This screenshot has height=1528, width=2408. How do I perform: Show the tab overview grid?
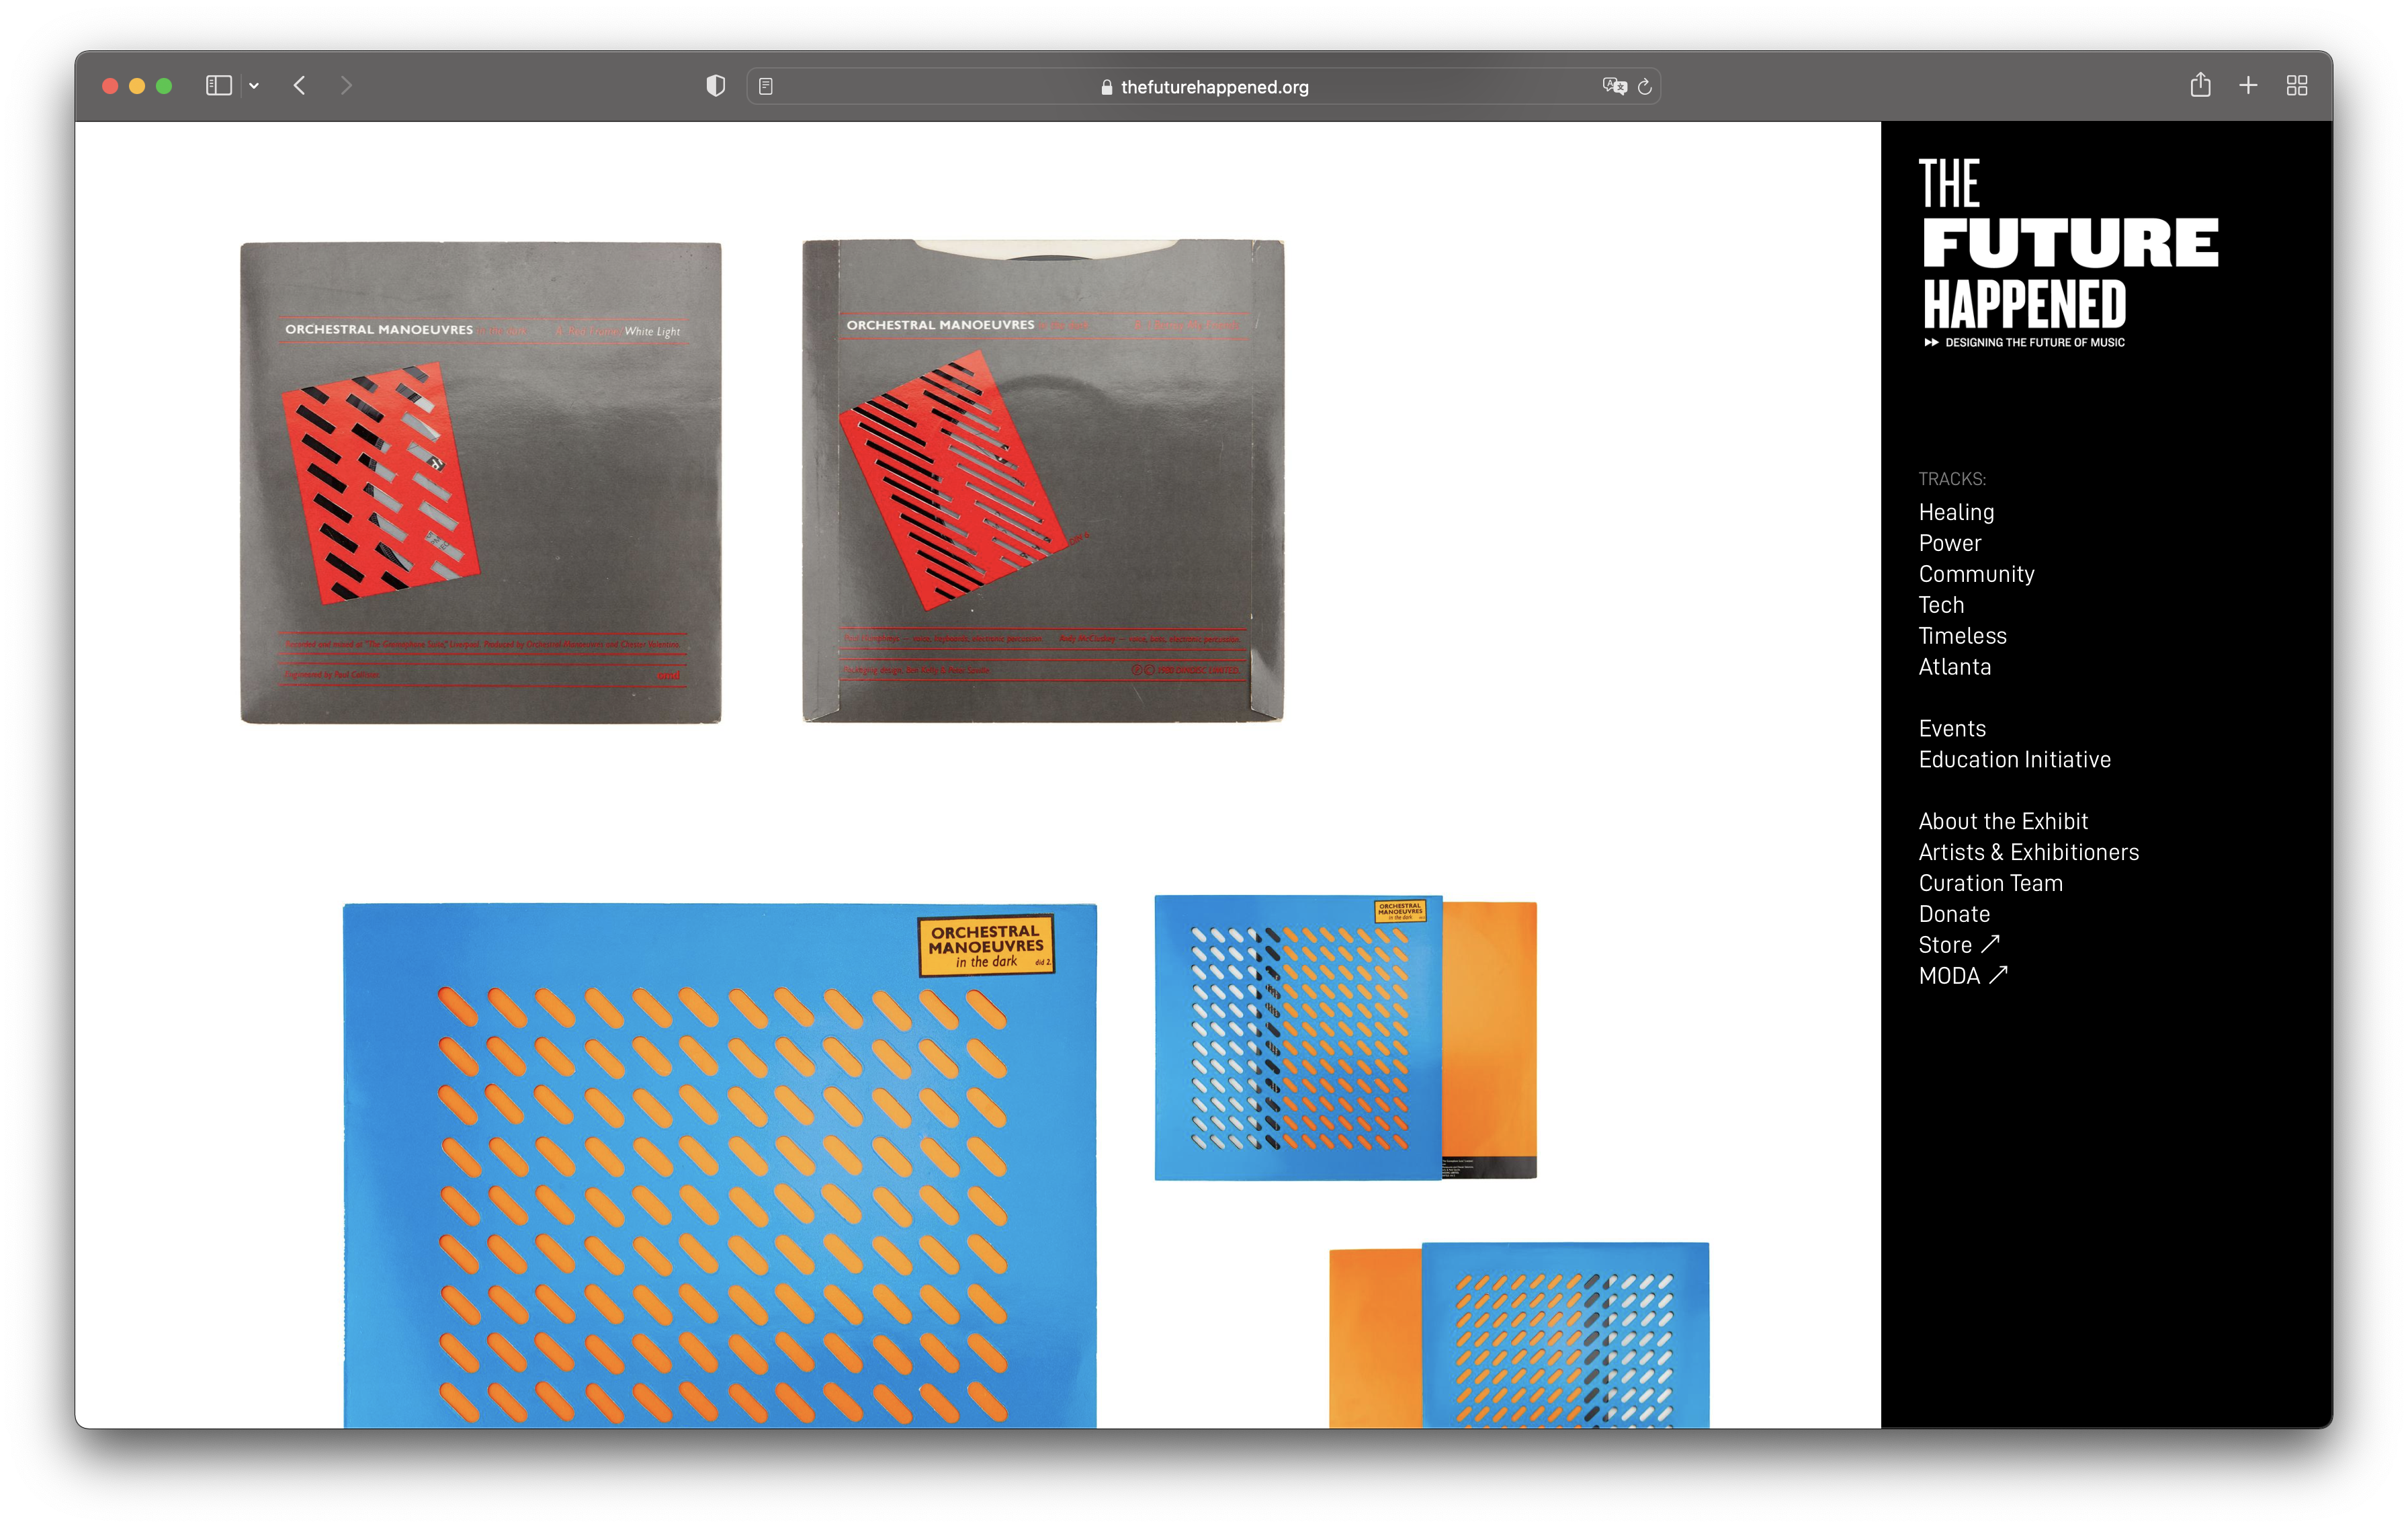pos(2297,86)
